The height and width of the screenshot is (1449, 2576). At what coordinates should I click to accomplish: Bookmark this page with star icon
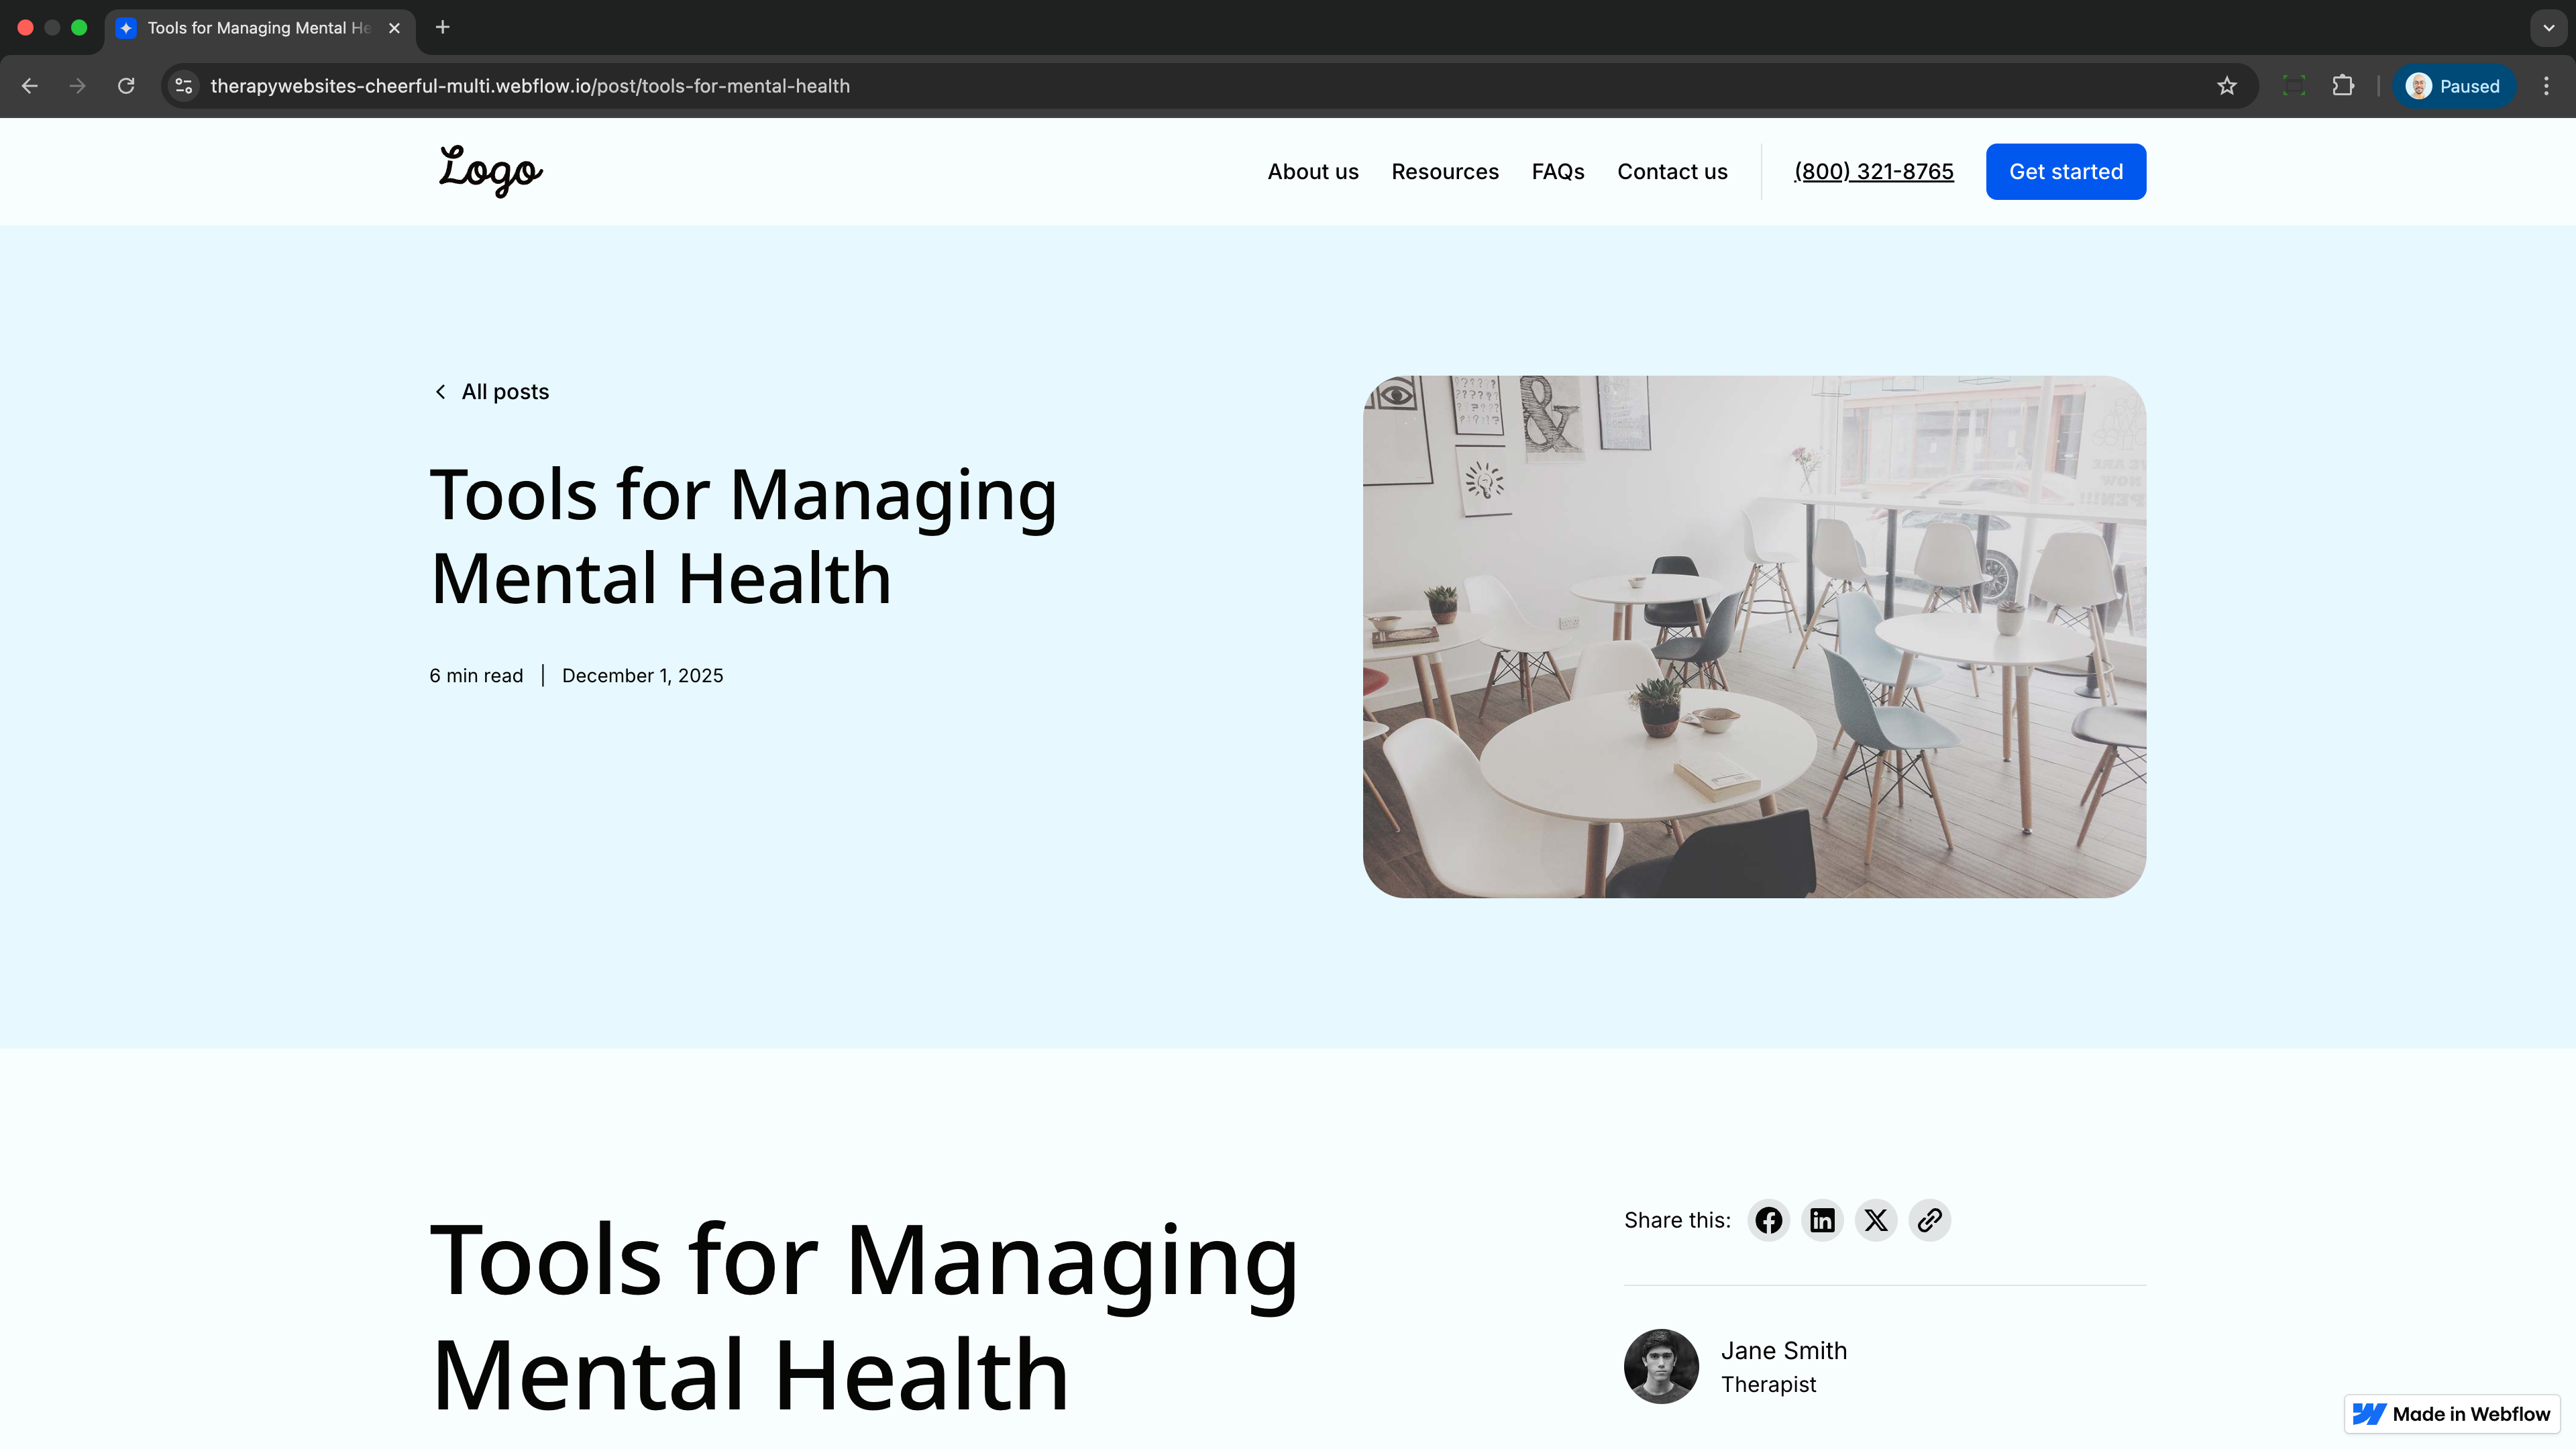(x=2226, y=86)
